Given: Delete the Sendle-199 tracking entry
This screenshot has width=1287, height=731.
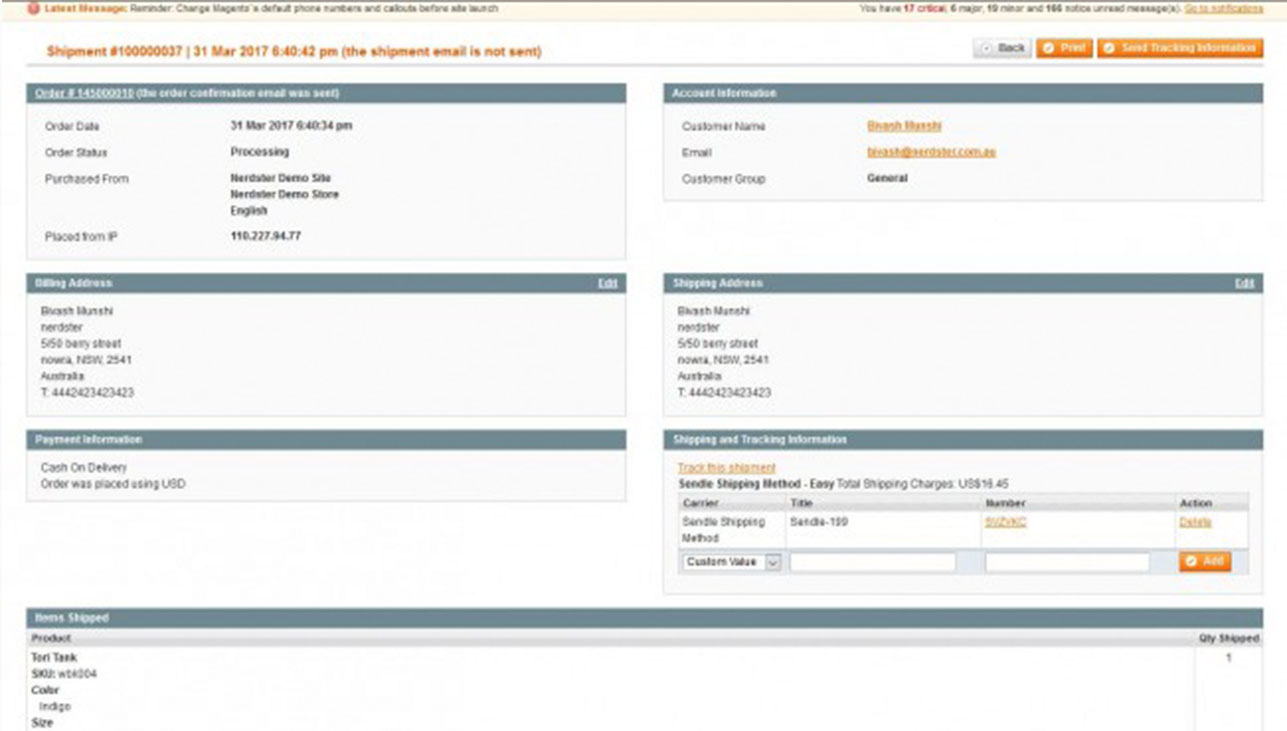Looking at the screenshot, I should click(x=1194, y=521).
